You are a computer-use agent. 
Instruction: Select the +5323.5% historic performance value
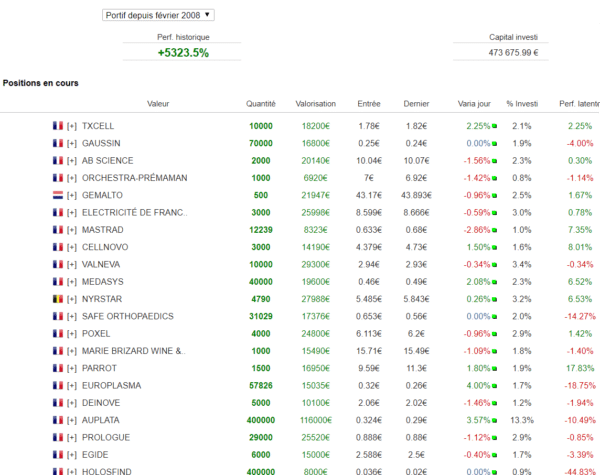[x=183, y=53]
